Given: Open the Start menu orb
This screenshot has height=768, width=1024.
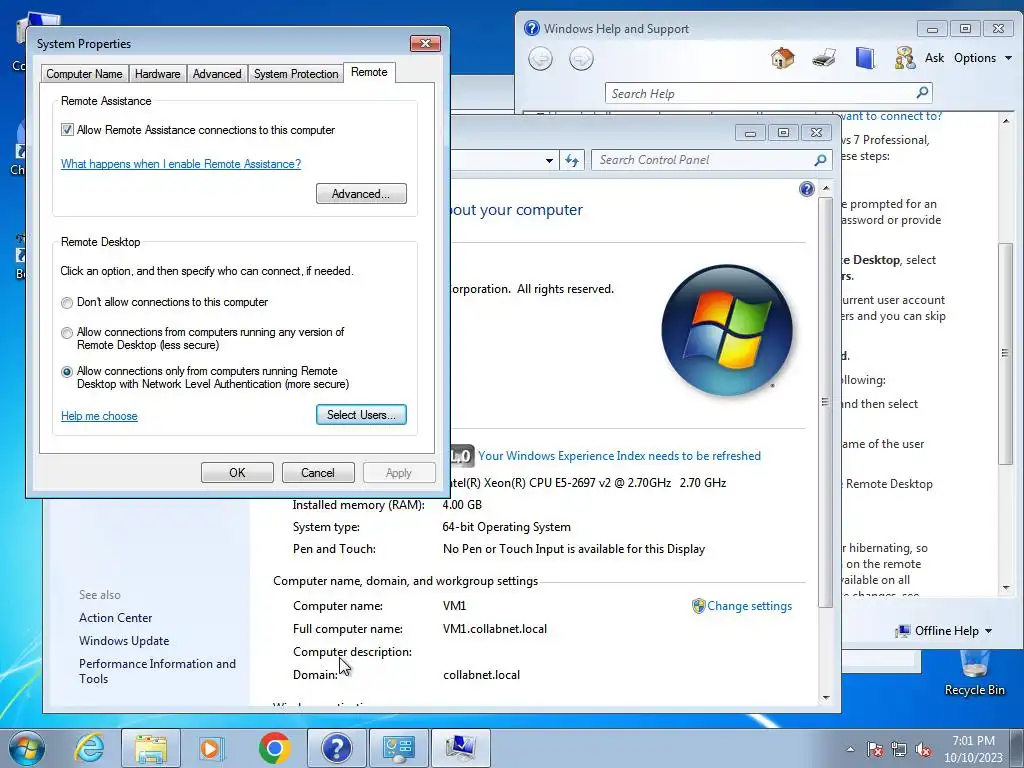Looking at the screenshot, I should (27, 748).
